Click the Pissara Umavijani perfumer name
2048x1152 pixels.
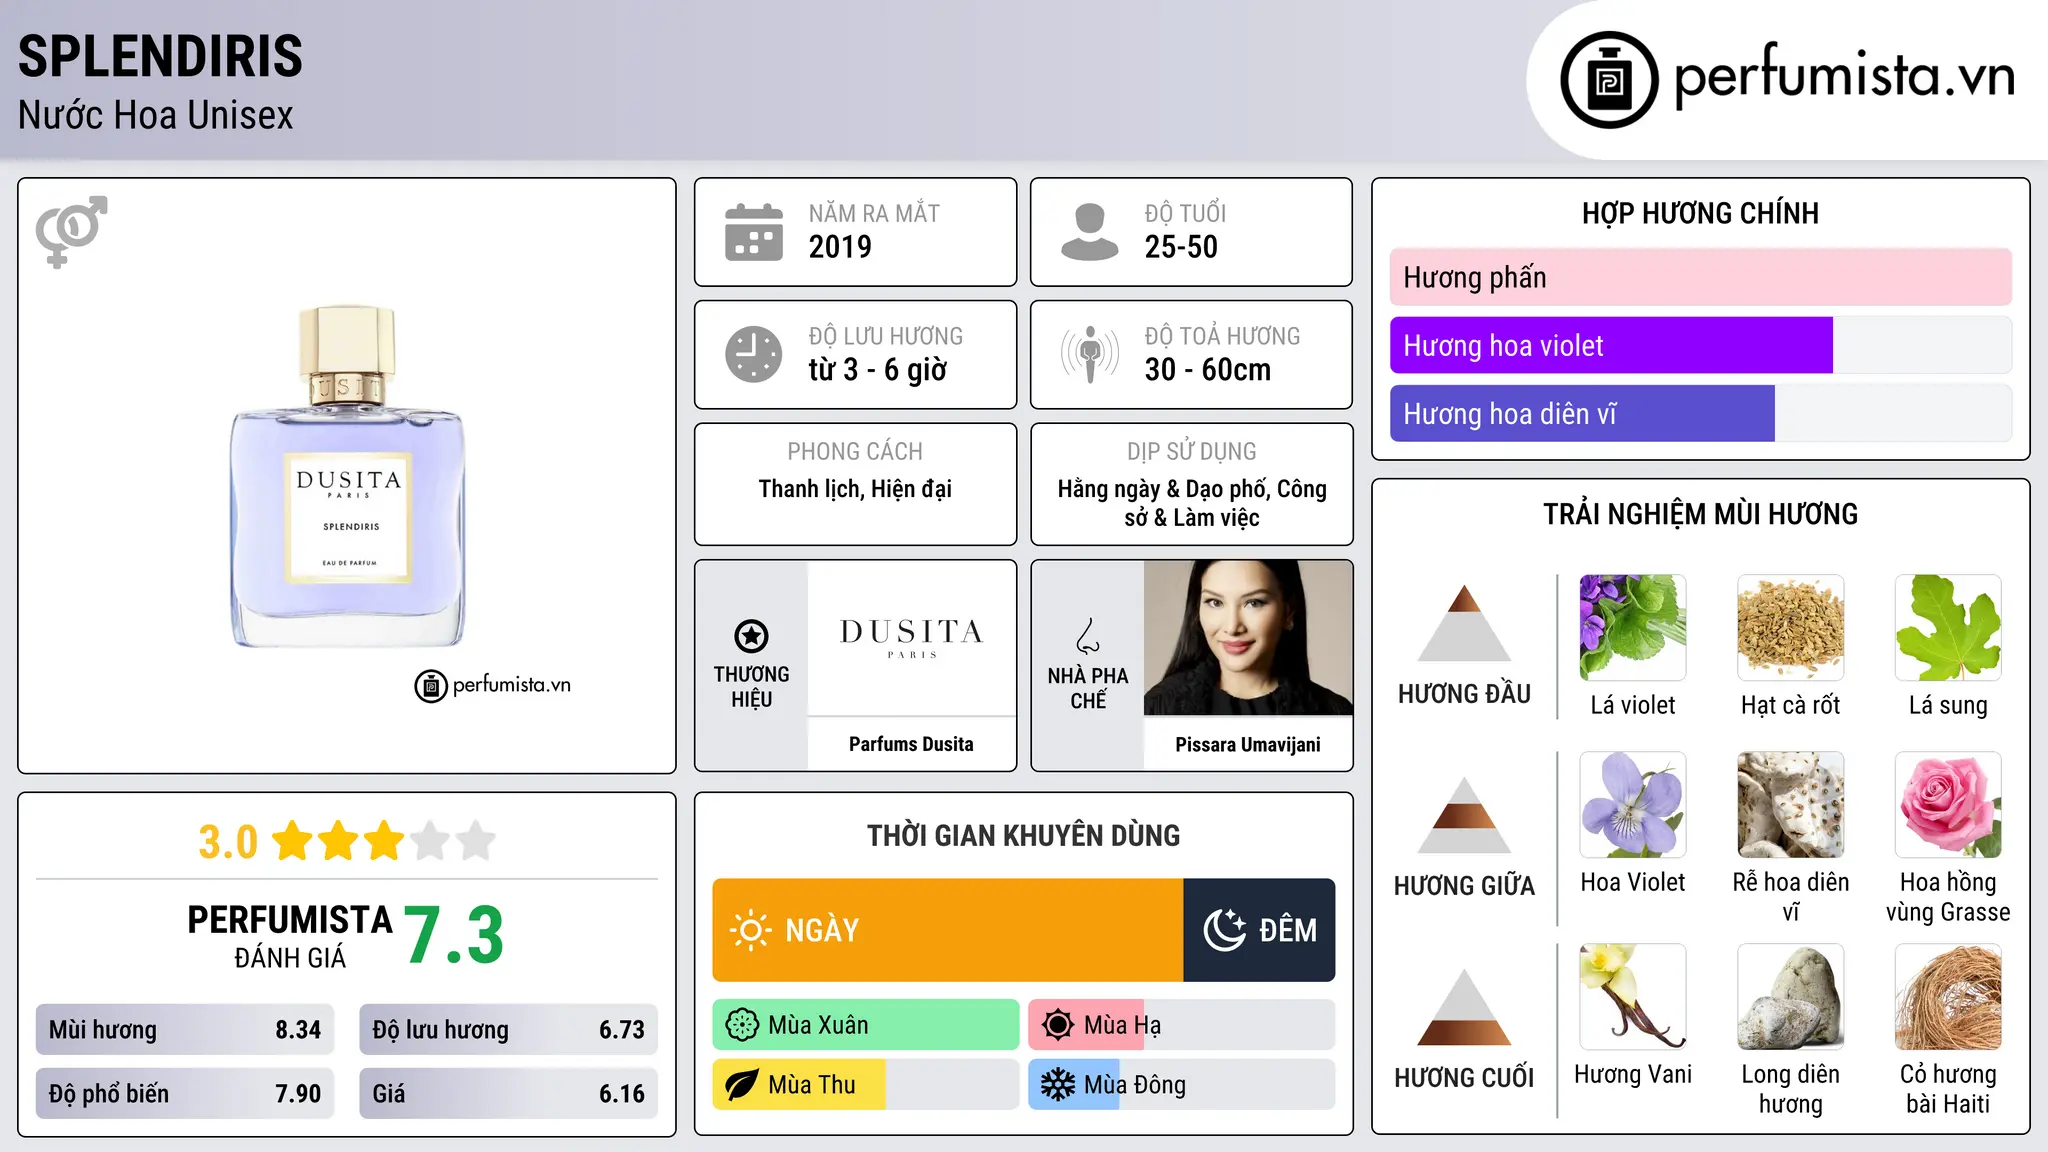point(1248,744)
